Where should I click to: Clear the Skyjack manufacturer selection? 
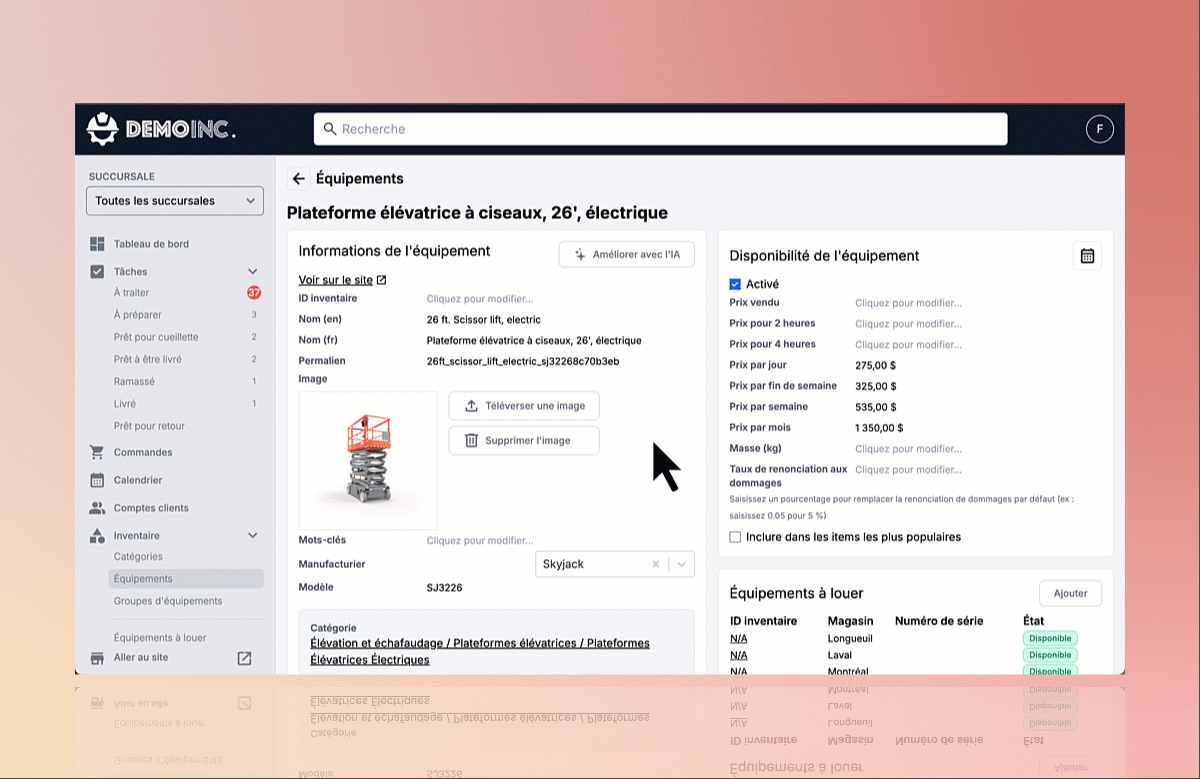tap(656, 564)
